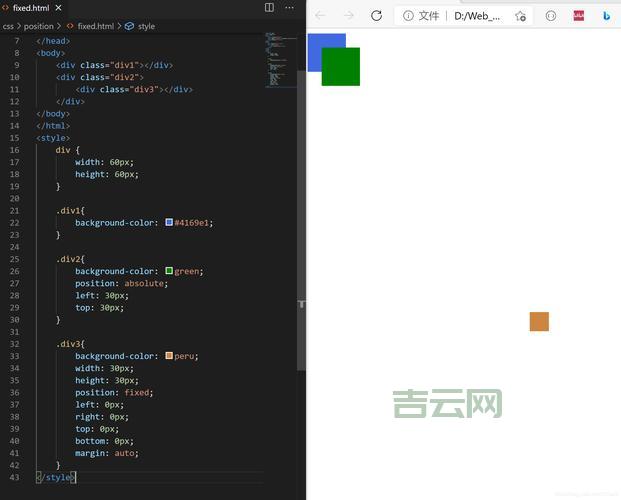This screenshot has height=500, width=621.
Task: Close the fixed.html editor tab
Action: click(58, 8)
